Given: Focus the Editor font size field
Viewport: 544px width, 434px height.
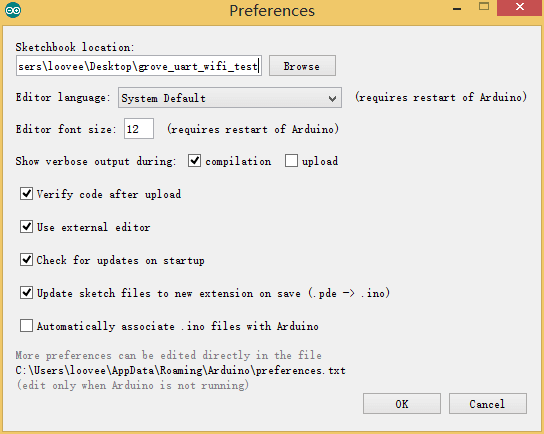Looking at the screenshot, I should tap(139, 129).
